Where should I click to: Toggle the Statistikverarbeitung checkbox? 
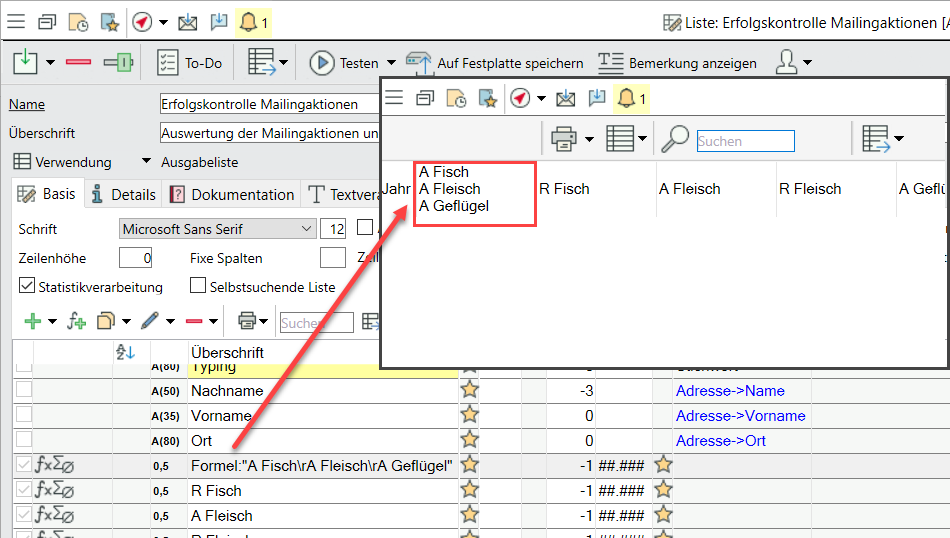click(x=27, y=287)
